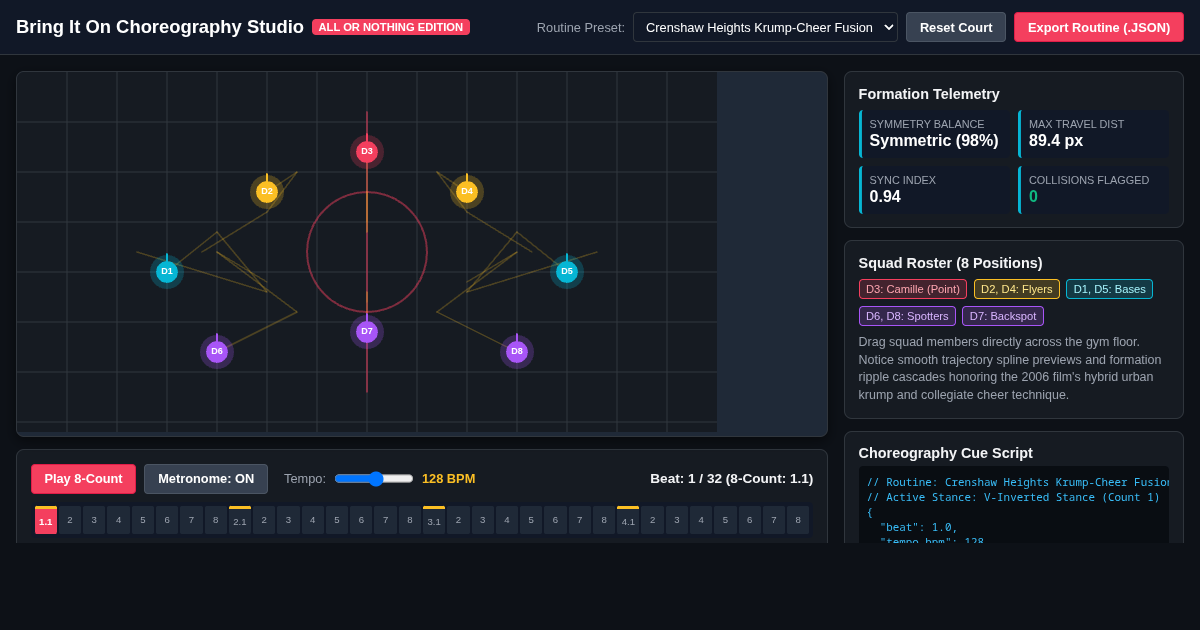Select dancer node D4 flyer
Image resolution: width=1200 pixels, height=630 pixels.
pyautogui.click(x=467, y=192)
